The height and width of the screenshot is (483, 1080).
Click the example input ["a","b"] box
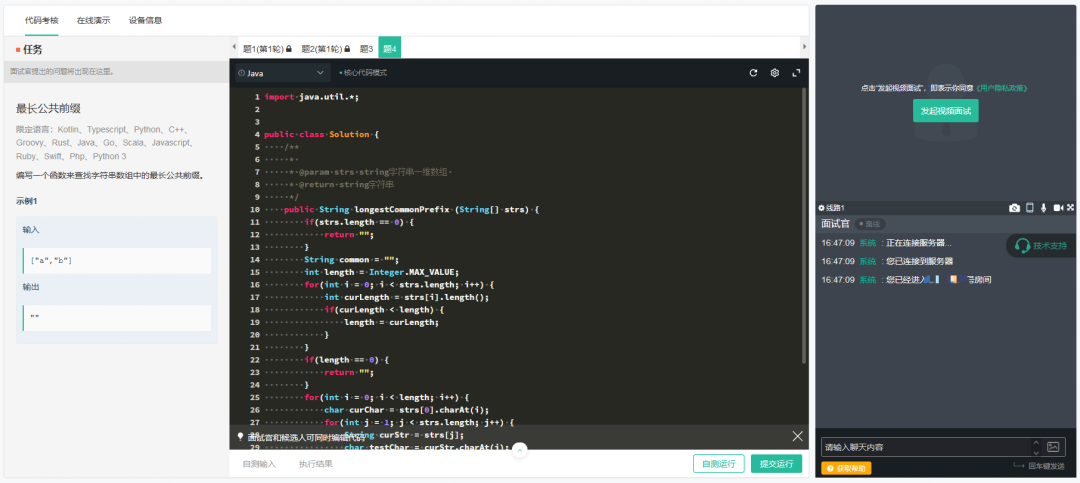[116, 261]
